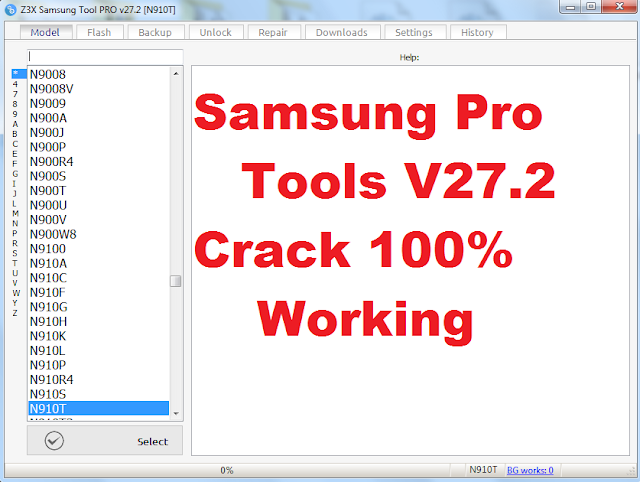The image size is (640, 482).
Task: Filter models by index letter B
Action: coord(15,134)
